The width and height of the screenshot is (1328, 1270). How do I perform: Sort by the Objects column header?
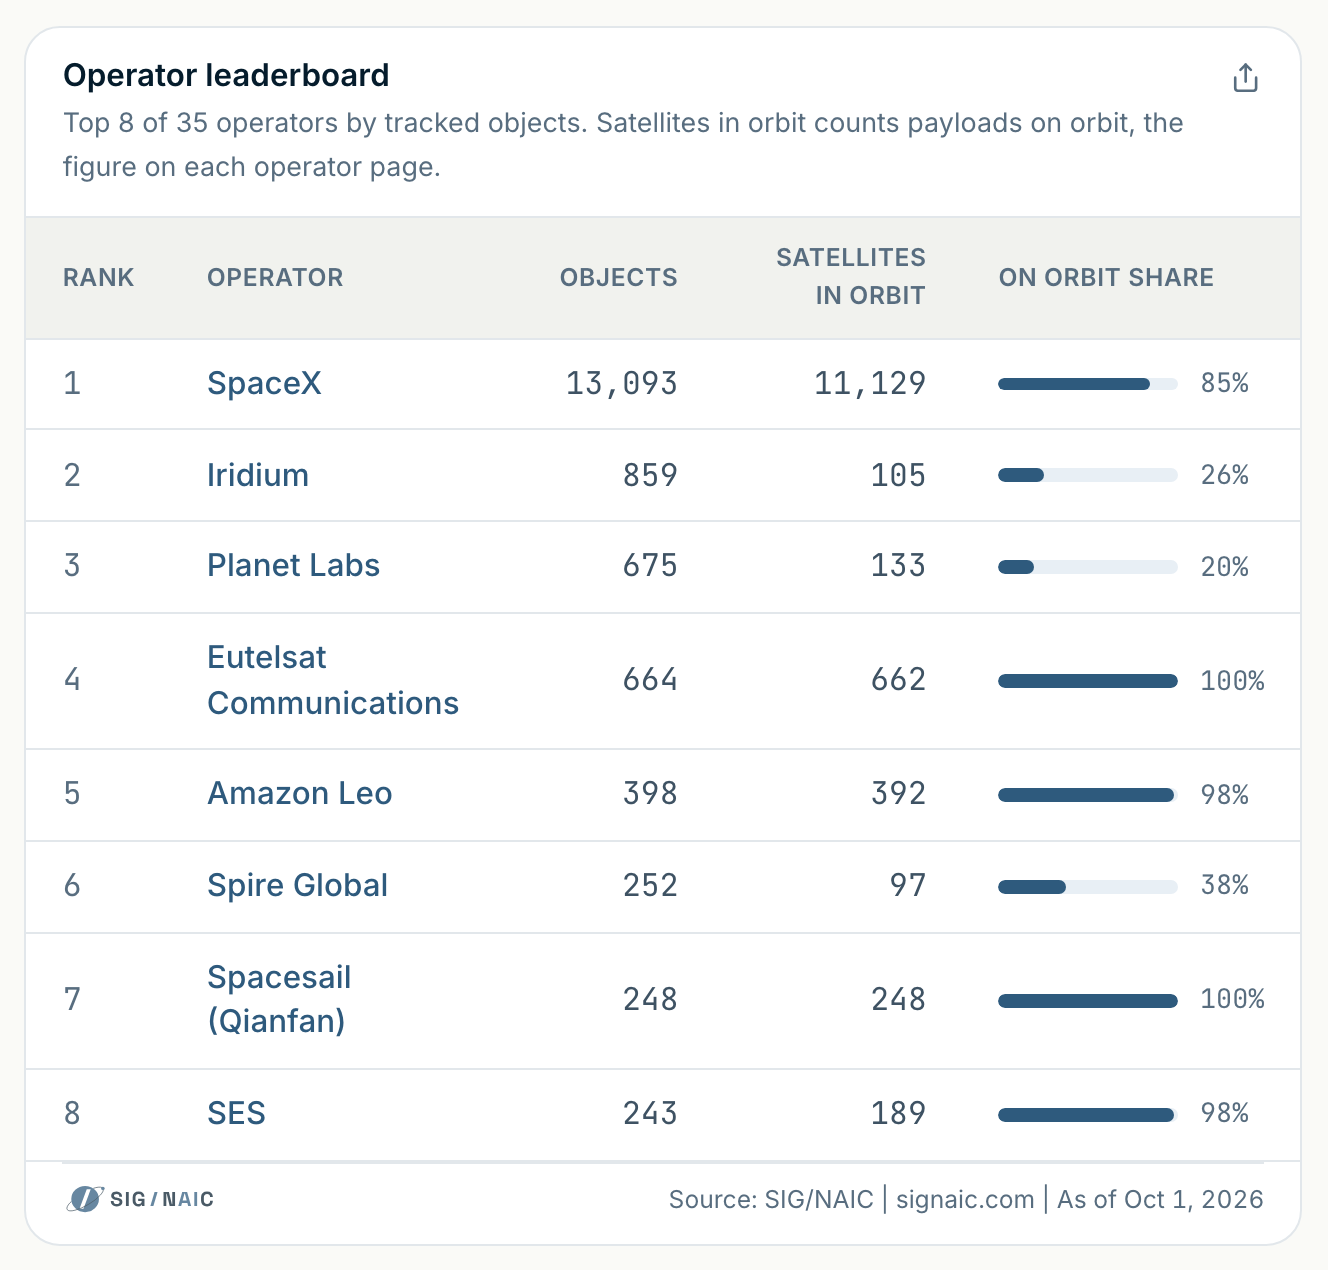pos(618,277)
